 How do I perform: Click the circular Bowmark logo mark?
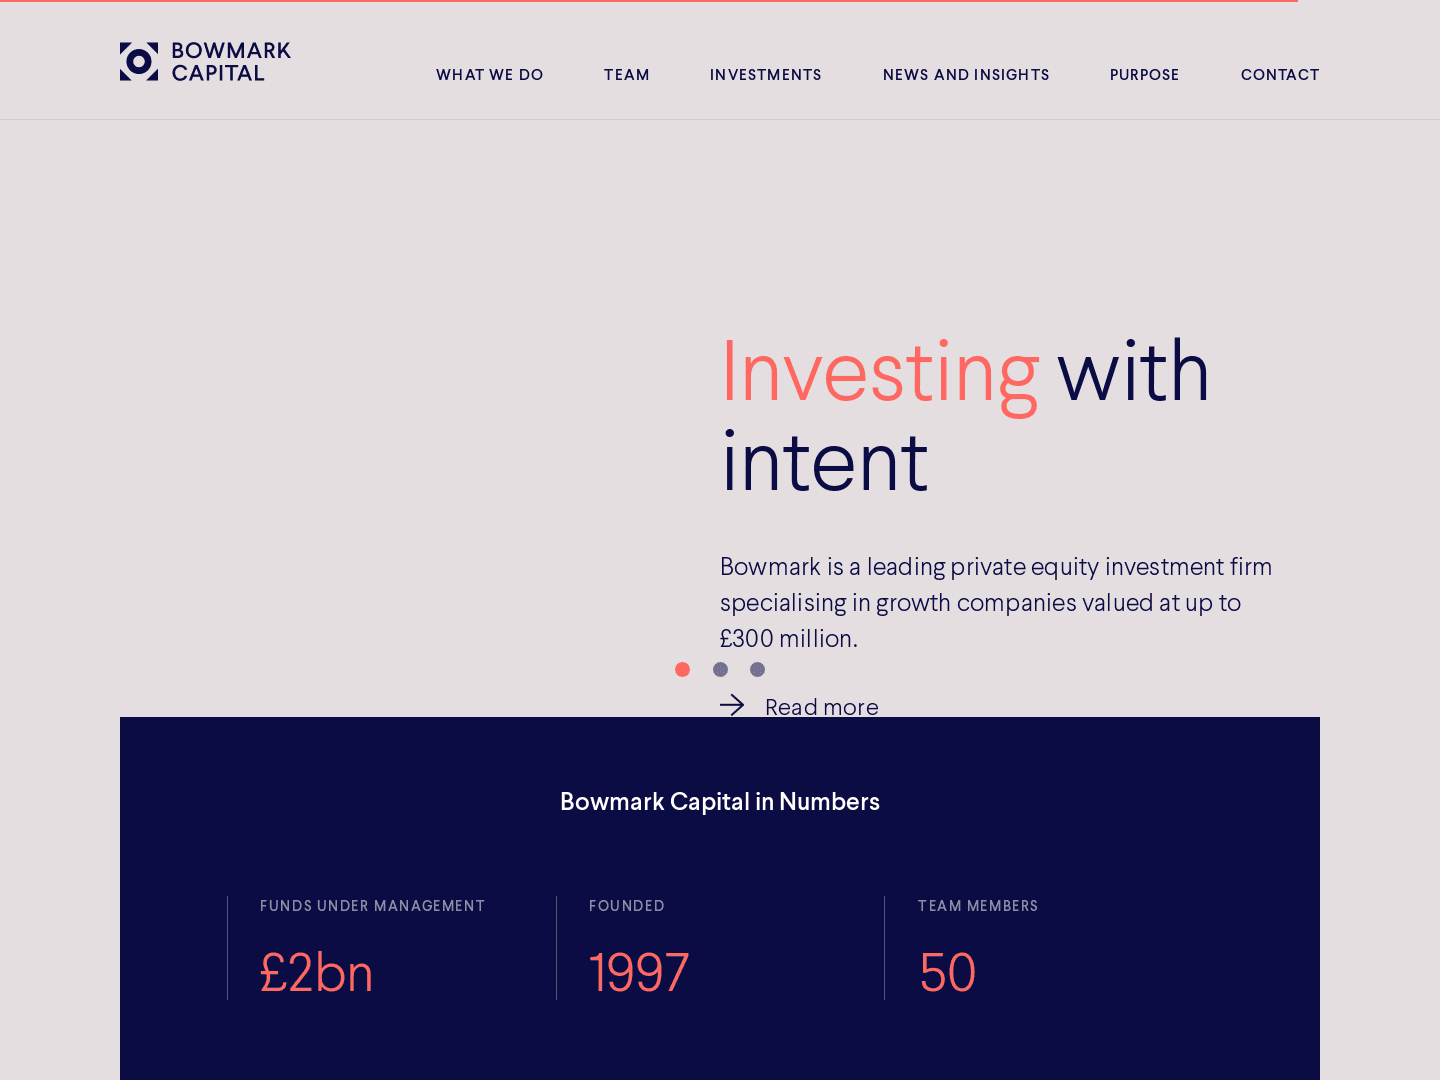tap(139, 61)
